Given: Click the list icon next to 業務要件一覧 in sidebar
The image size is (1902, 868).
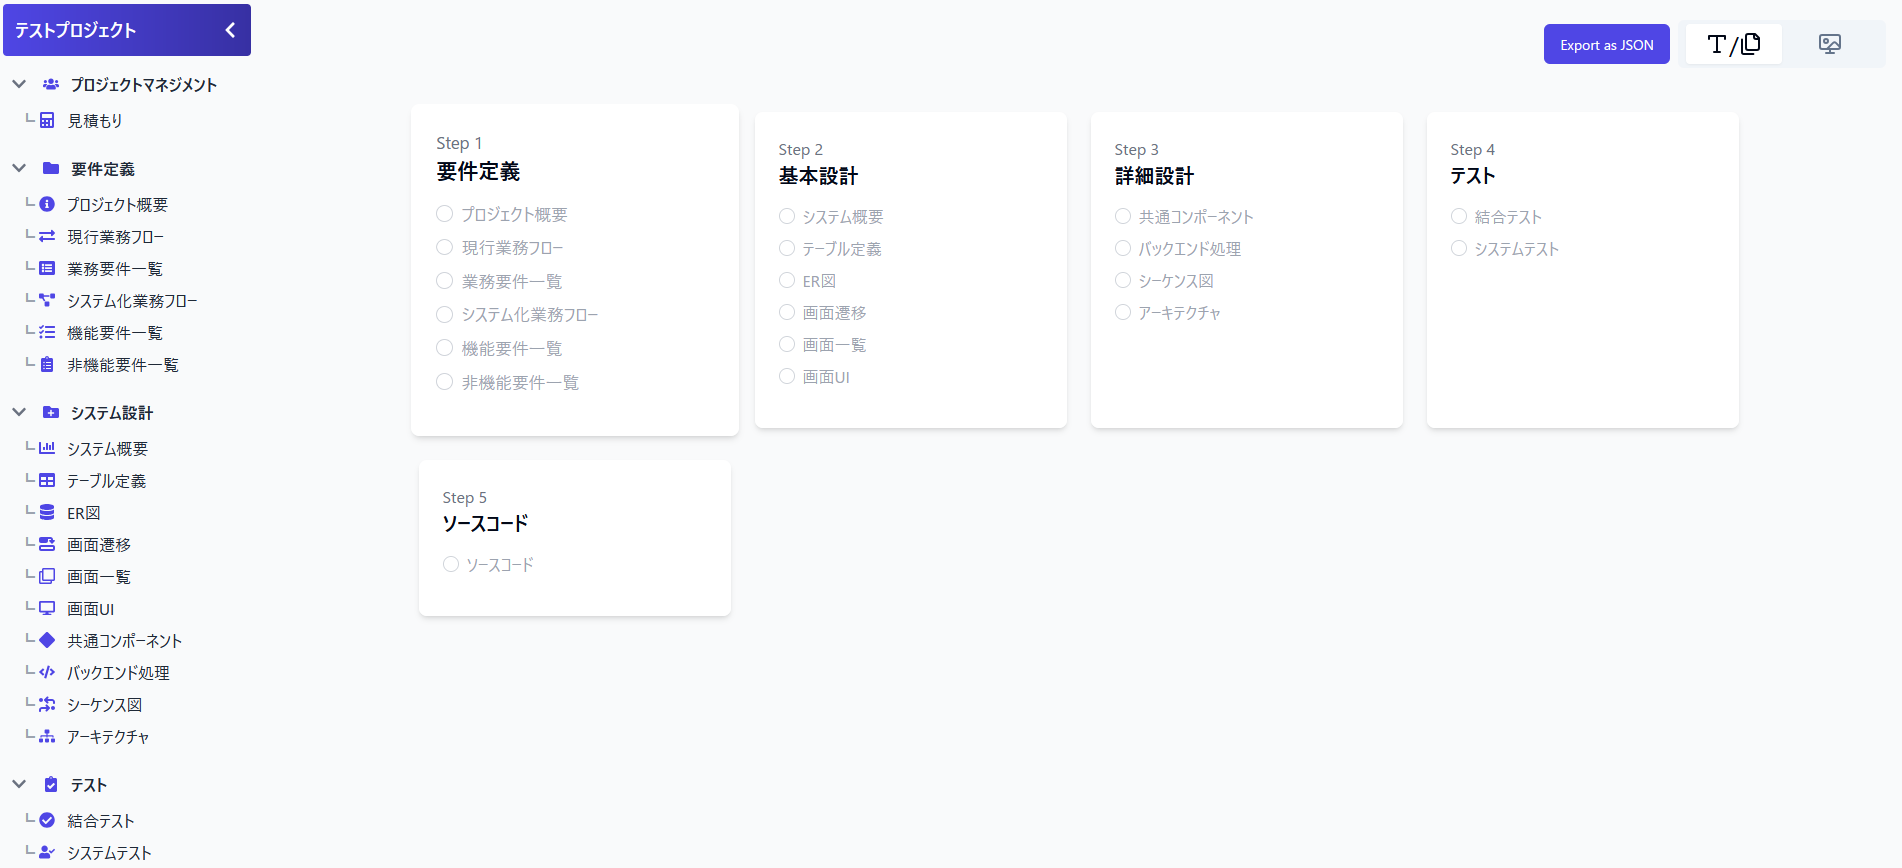Looking at the screenshot, I should pos(47,268).
